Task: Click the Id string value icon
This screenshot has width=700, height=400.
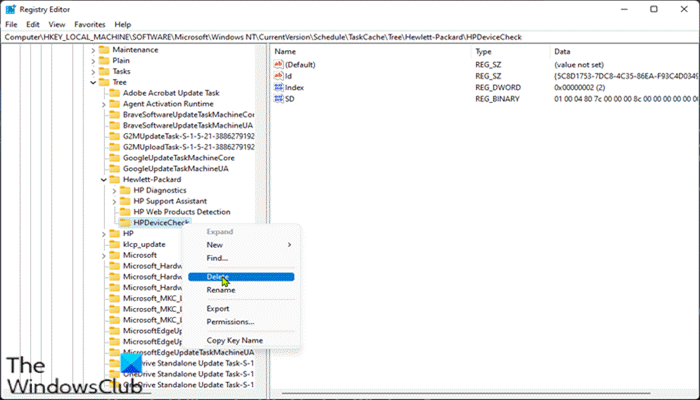Action: tap(279, 76)
